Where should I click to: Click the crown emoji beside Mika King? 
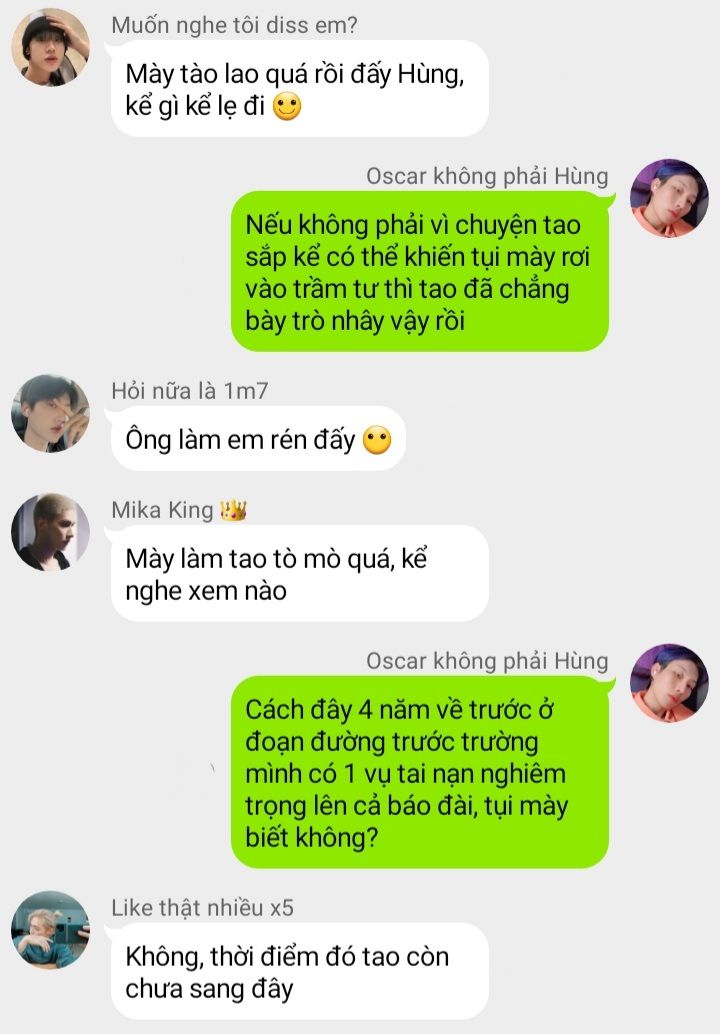(233, 510)
